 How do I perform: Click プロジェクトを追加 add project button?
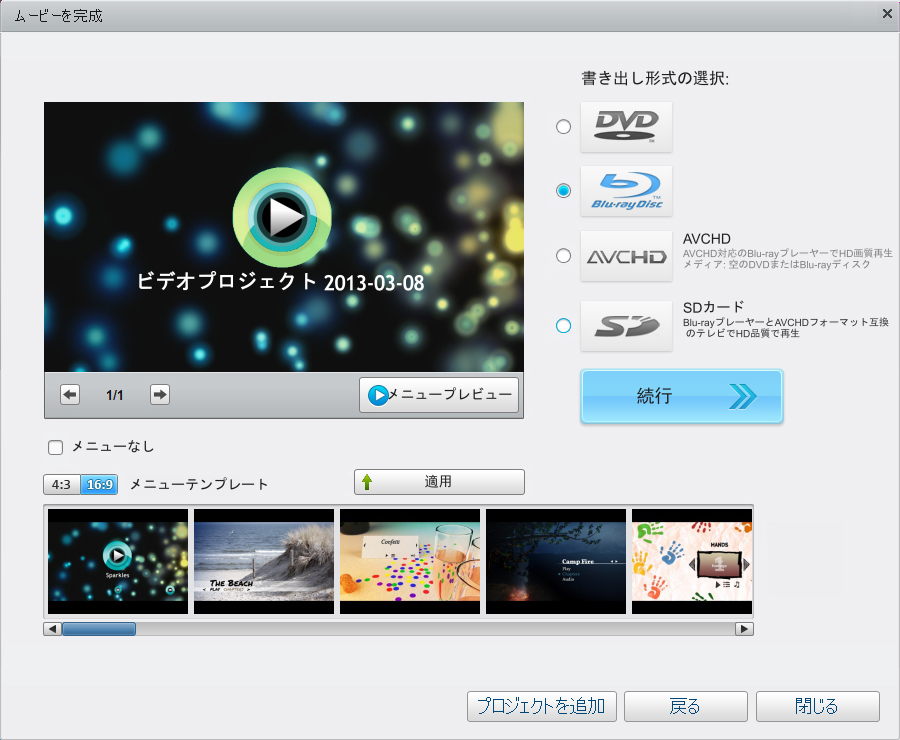click(x=541, y=706)
